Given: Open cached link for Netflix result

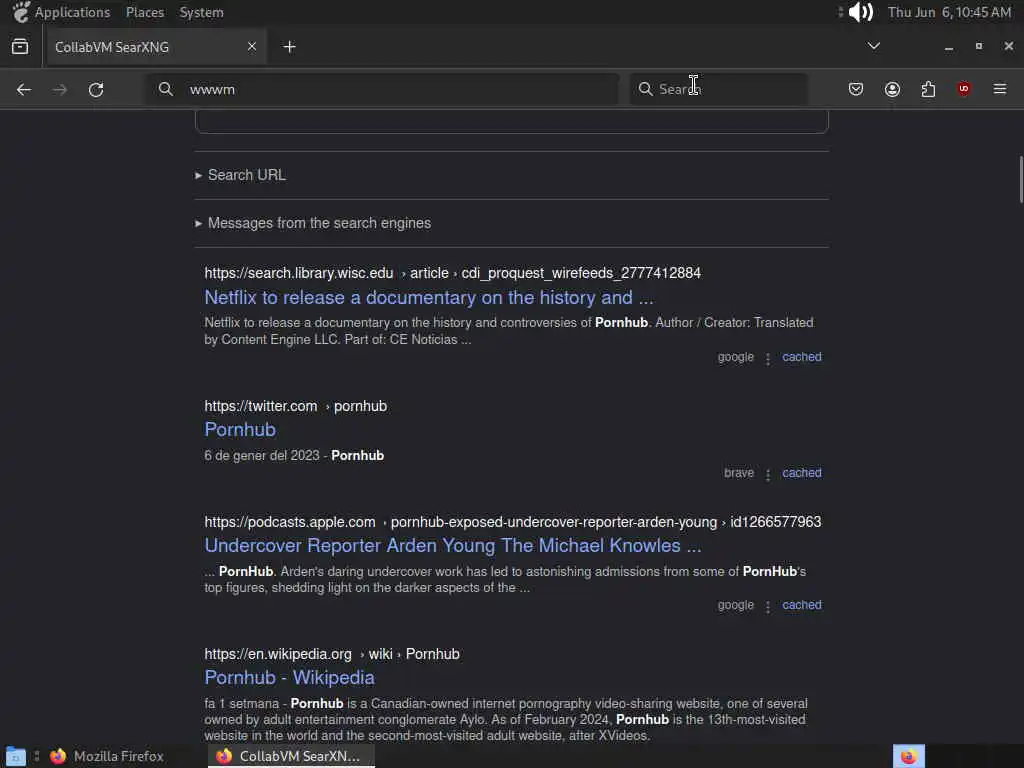Looking at the screenshot, I should (801, 357).
